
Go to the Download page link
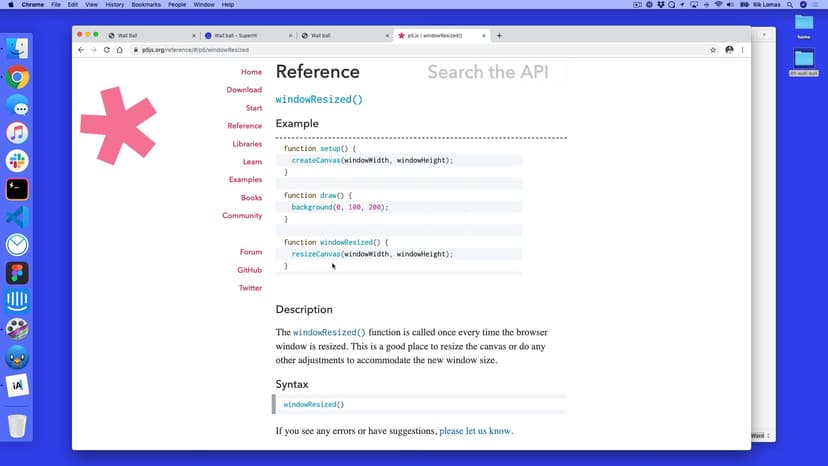coord(244,90)
